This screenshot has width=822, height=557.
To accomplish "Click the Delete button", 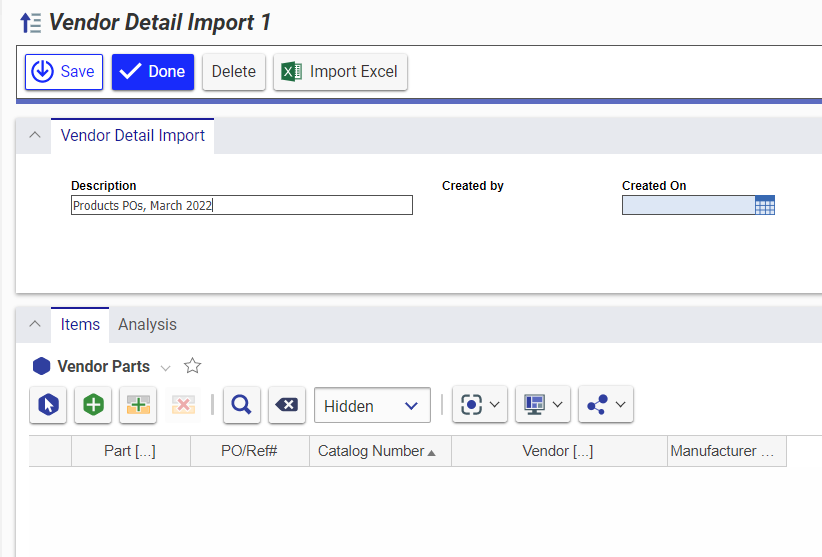I will pyautogui.click(x=234, y=72).
